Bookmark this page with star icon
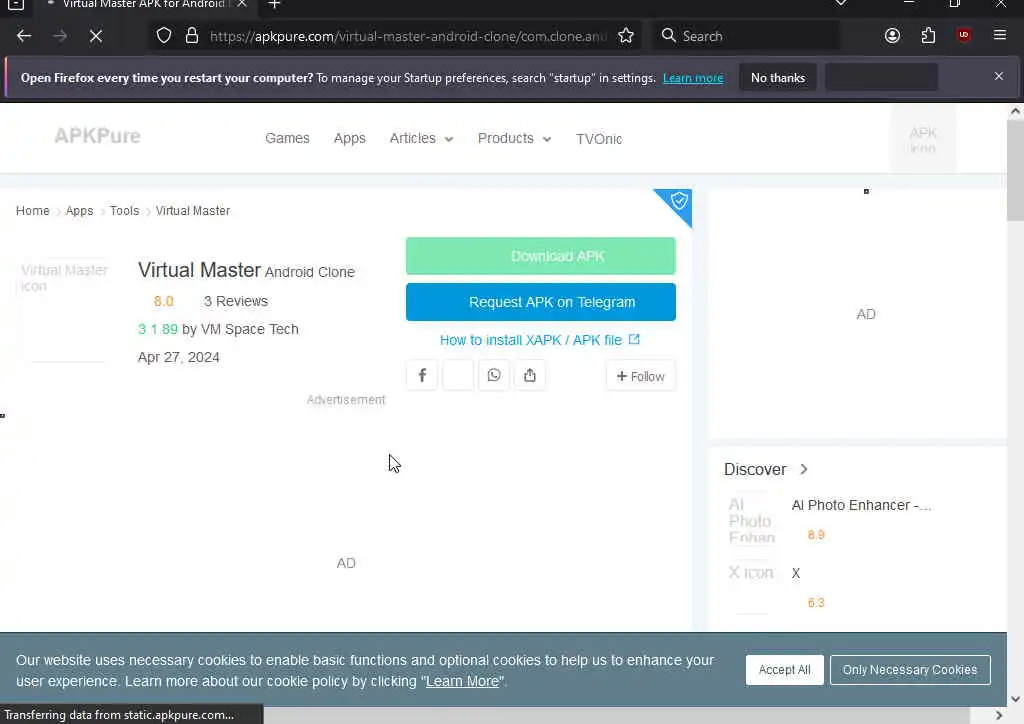Viewport: 1024px width, 724px height. [626, 36]
